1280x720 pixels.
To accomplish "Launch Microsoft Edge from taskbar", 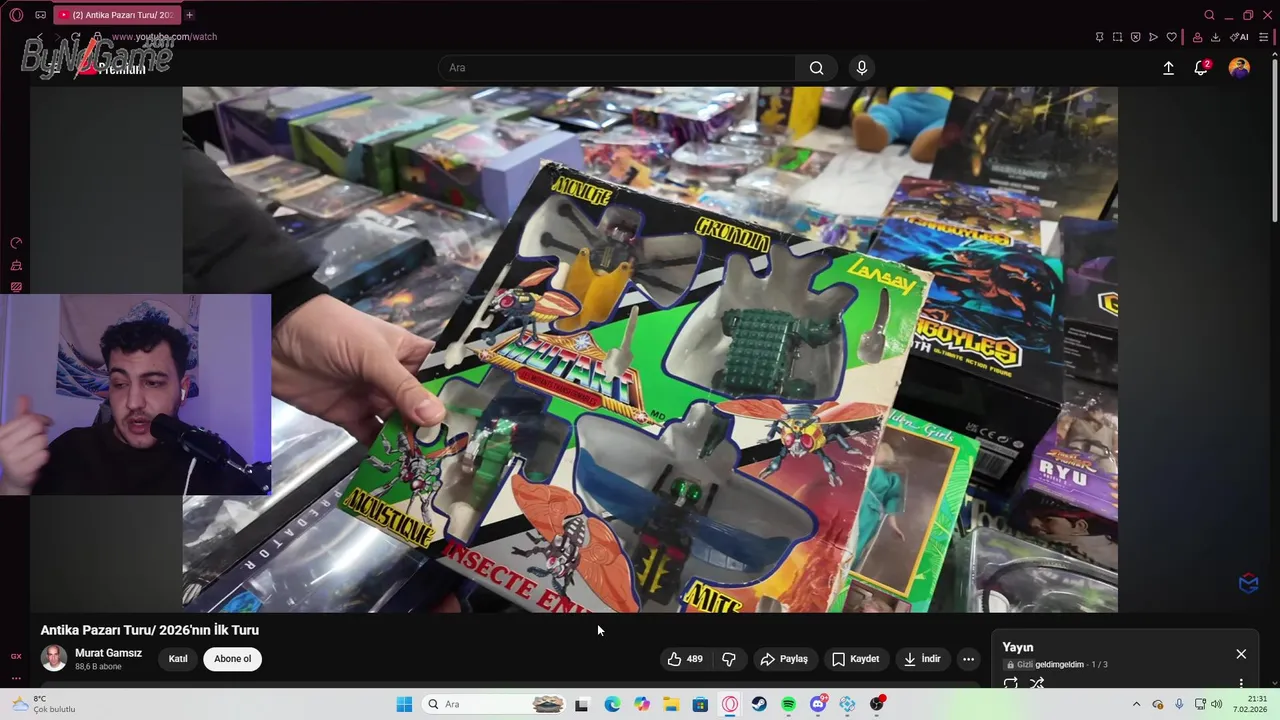I will (x=612, y=704).
